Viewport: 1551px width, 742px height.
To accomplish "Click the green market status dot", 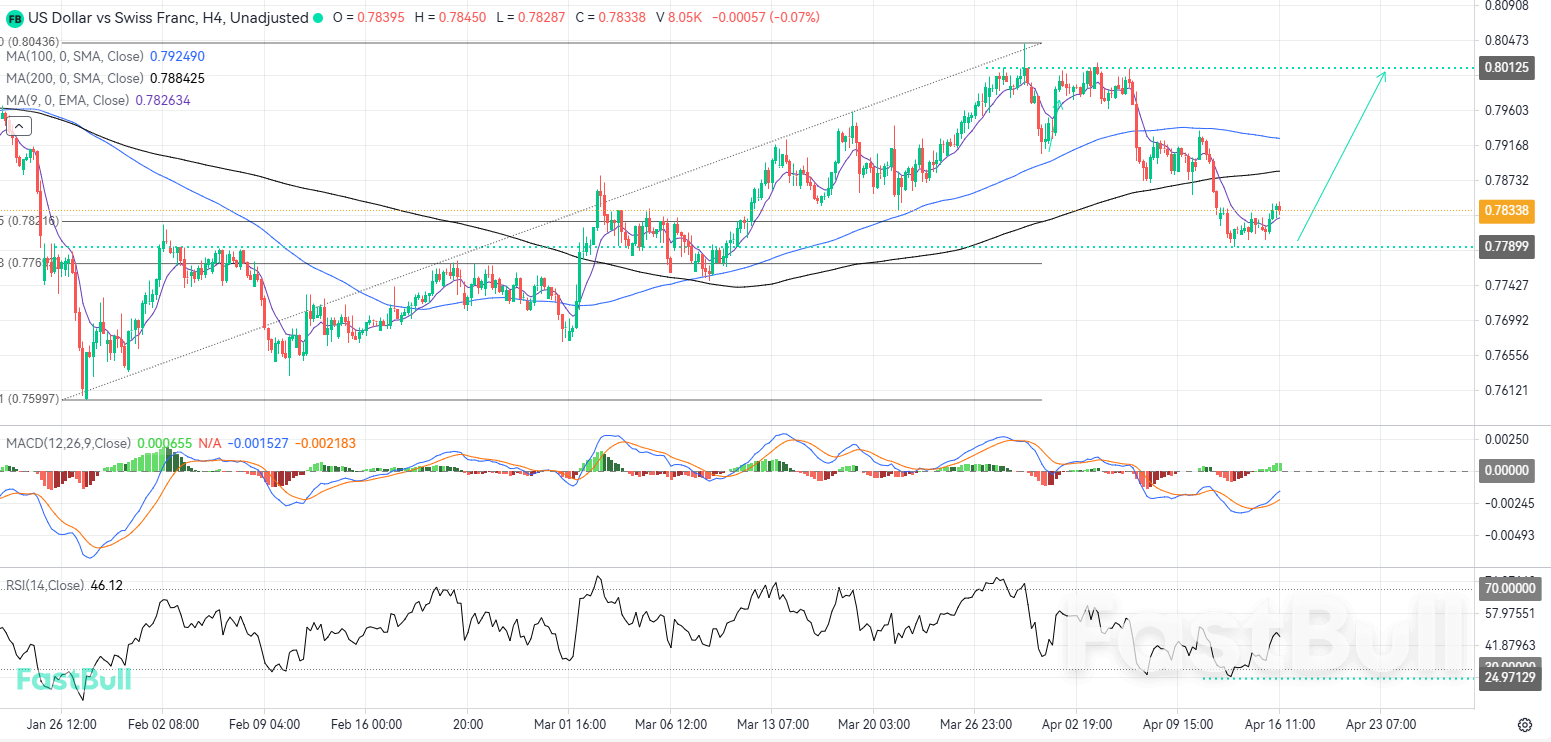I will 317,18.
